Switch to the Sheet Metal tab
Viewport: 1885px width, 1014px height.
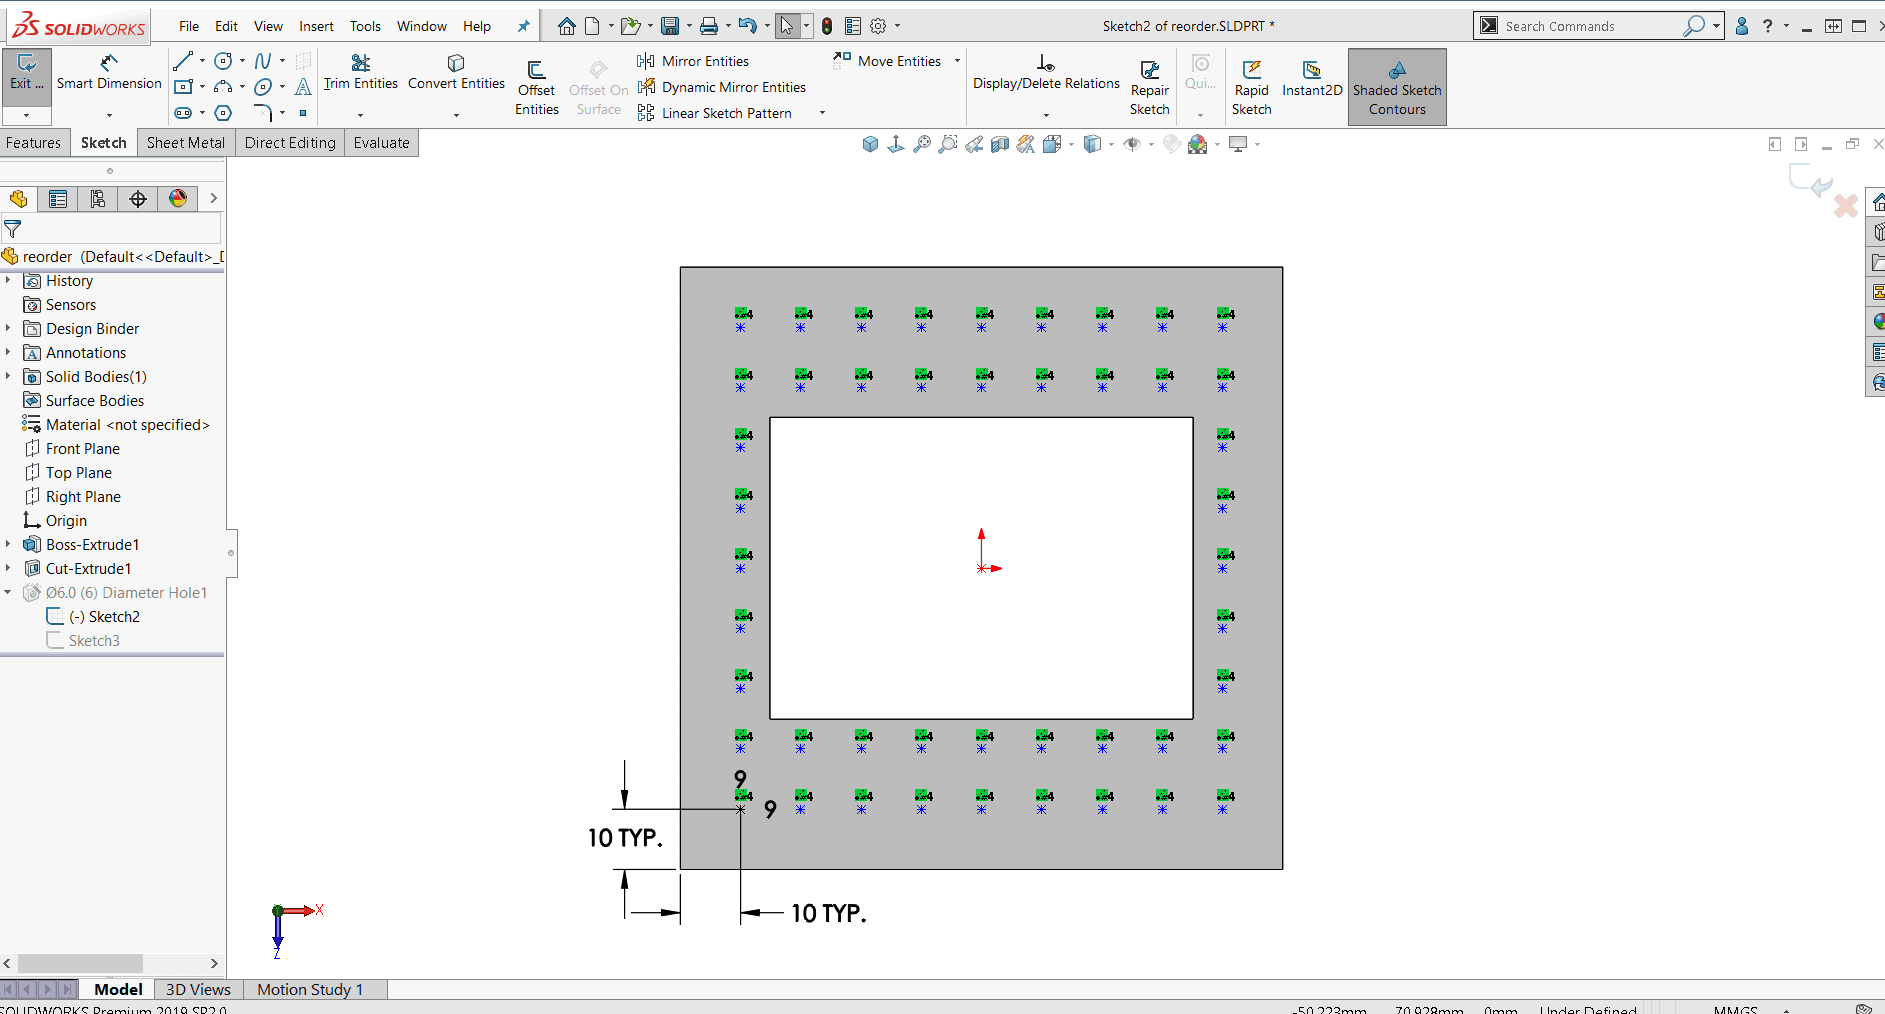point(186,143)
